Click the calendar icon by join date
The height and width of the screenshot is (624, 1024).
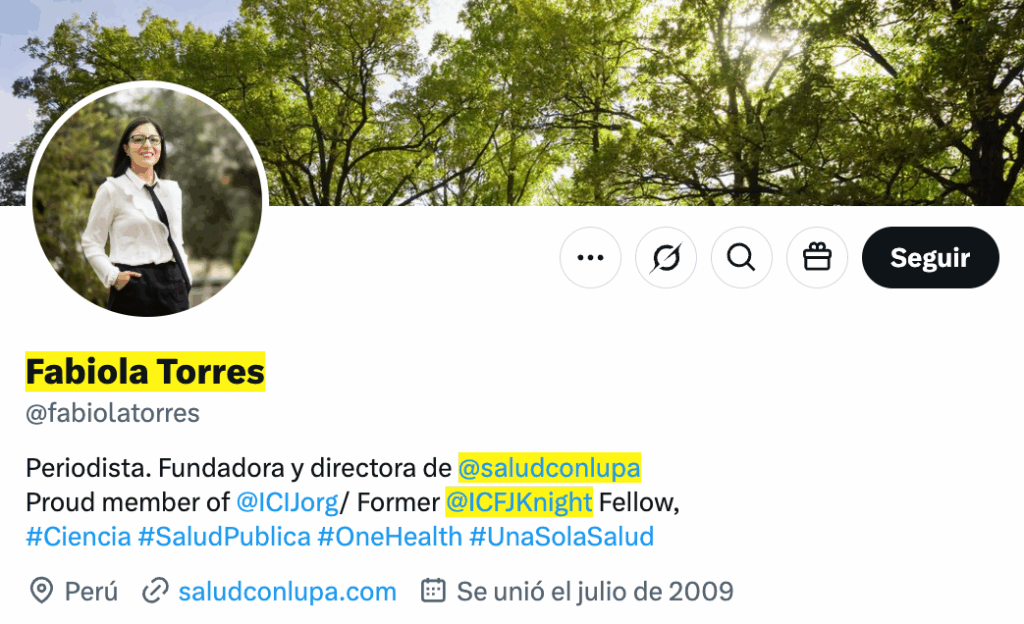(x=433, y=590)
